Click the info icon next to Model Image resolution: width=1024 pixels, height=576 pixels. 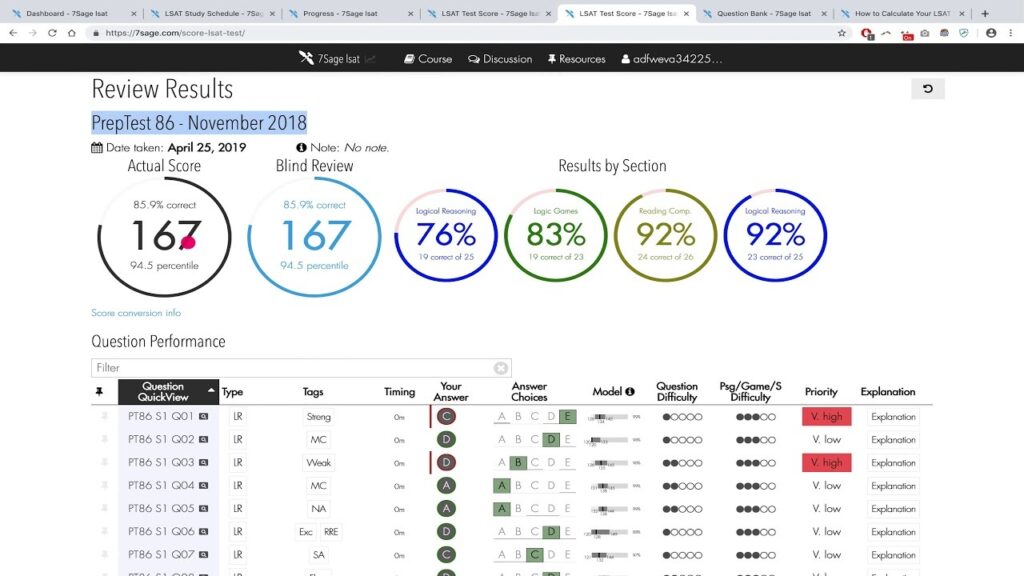(630, 392)
